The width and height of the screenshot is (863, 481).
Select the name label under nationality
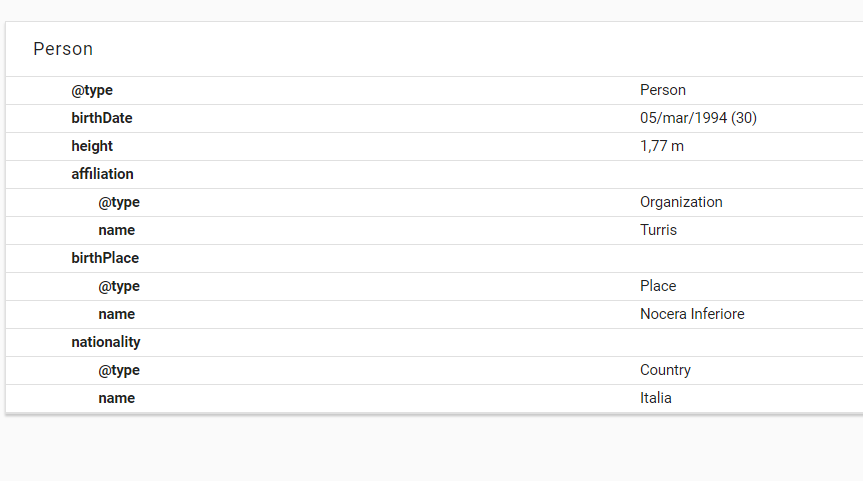coord(116,398)
